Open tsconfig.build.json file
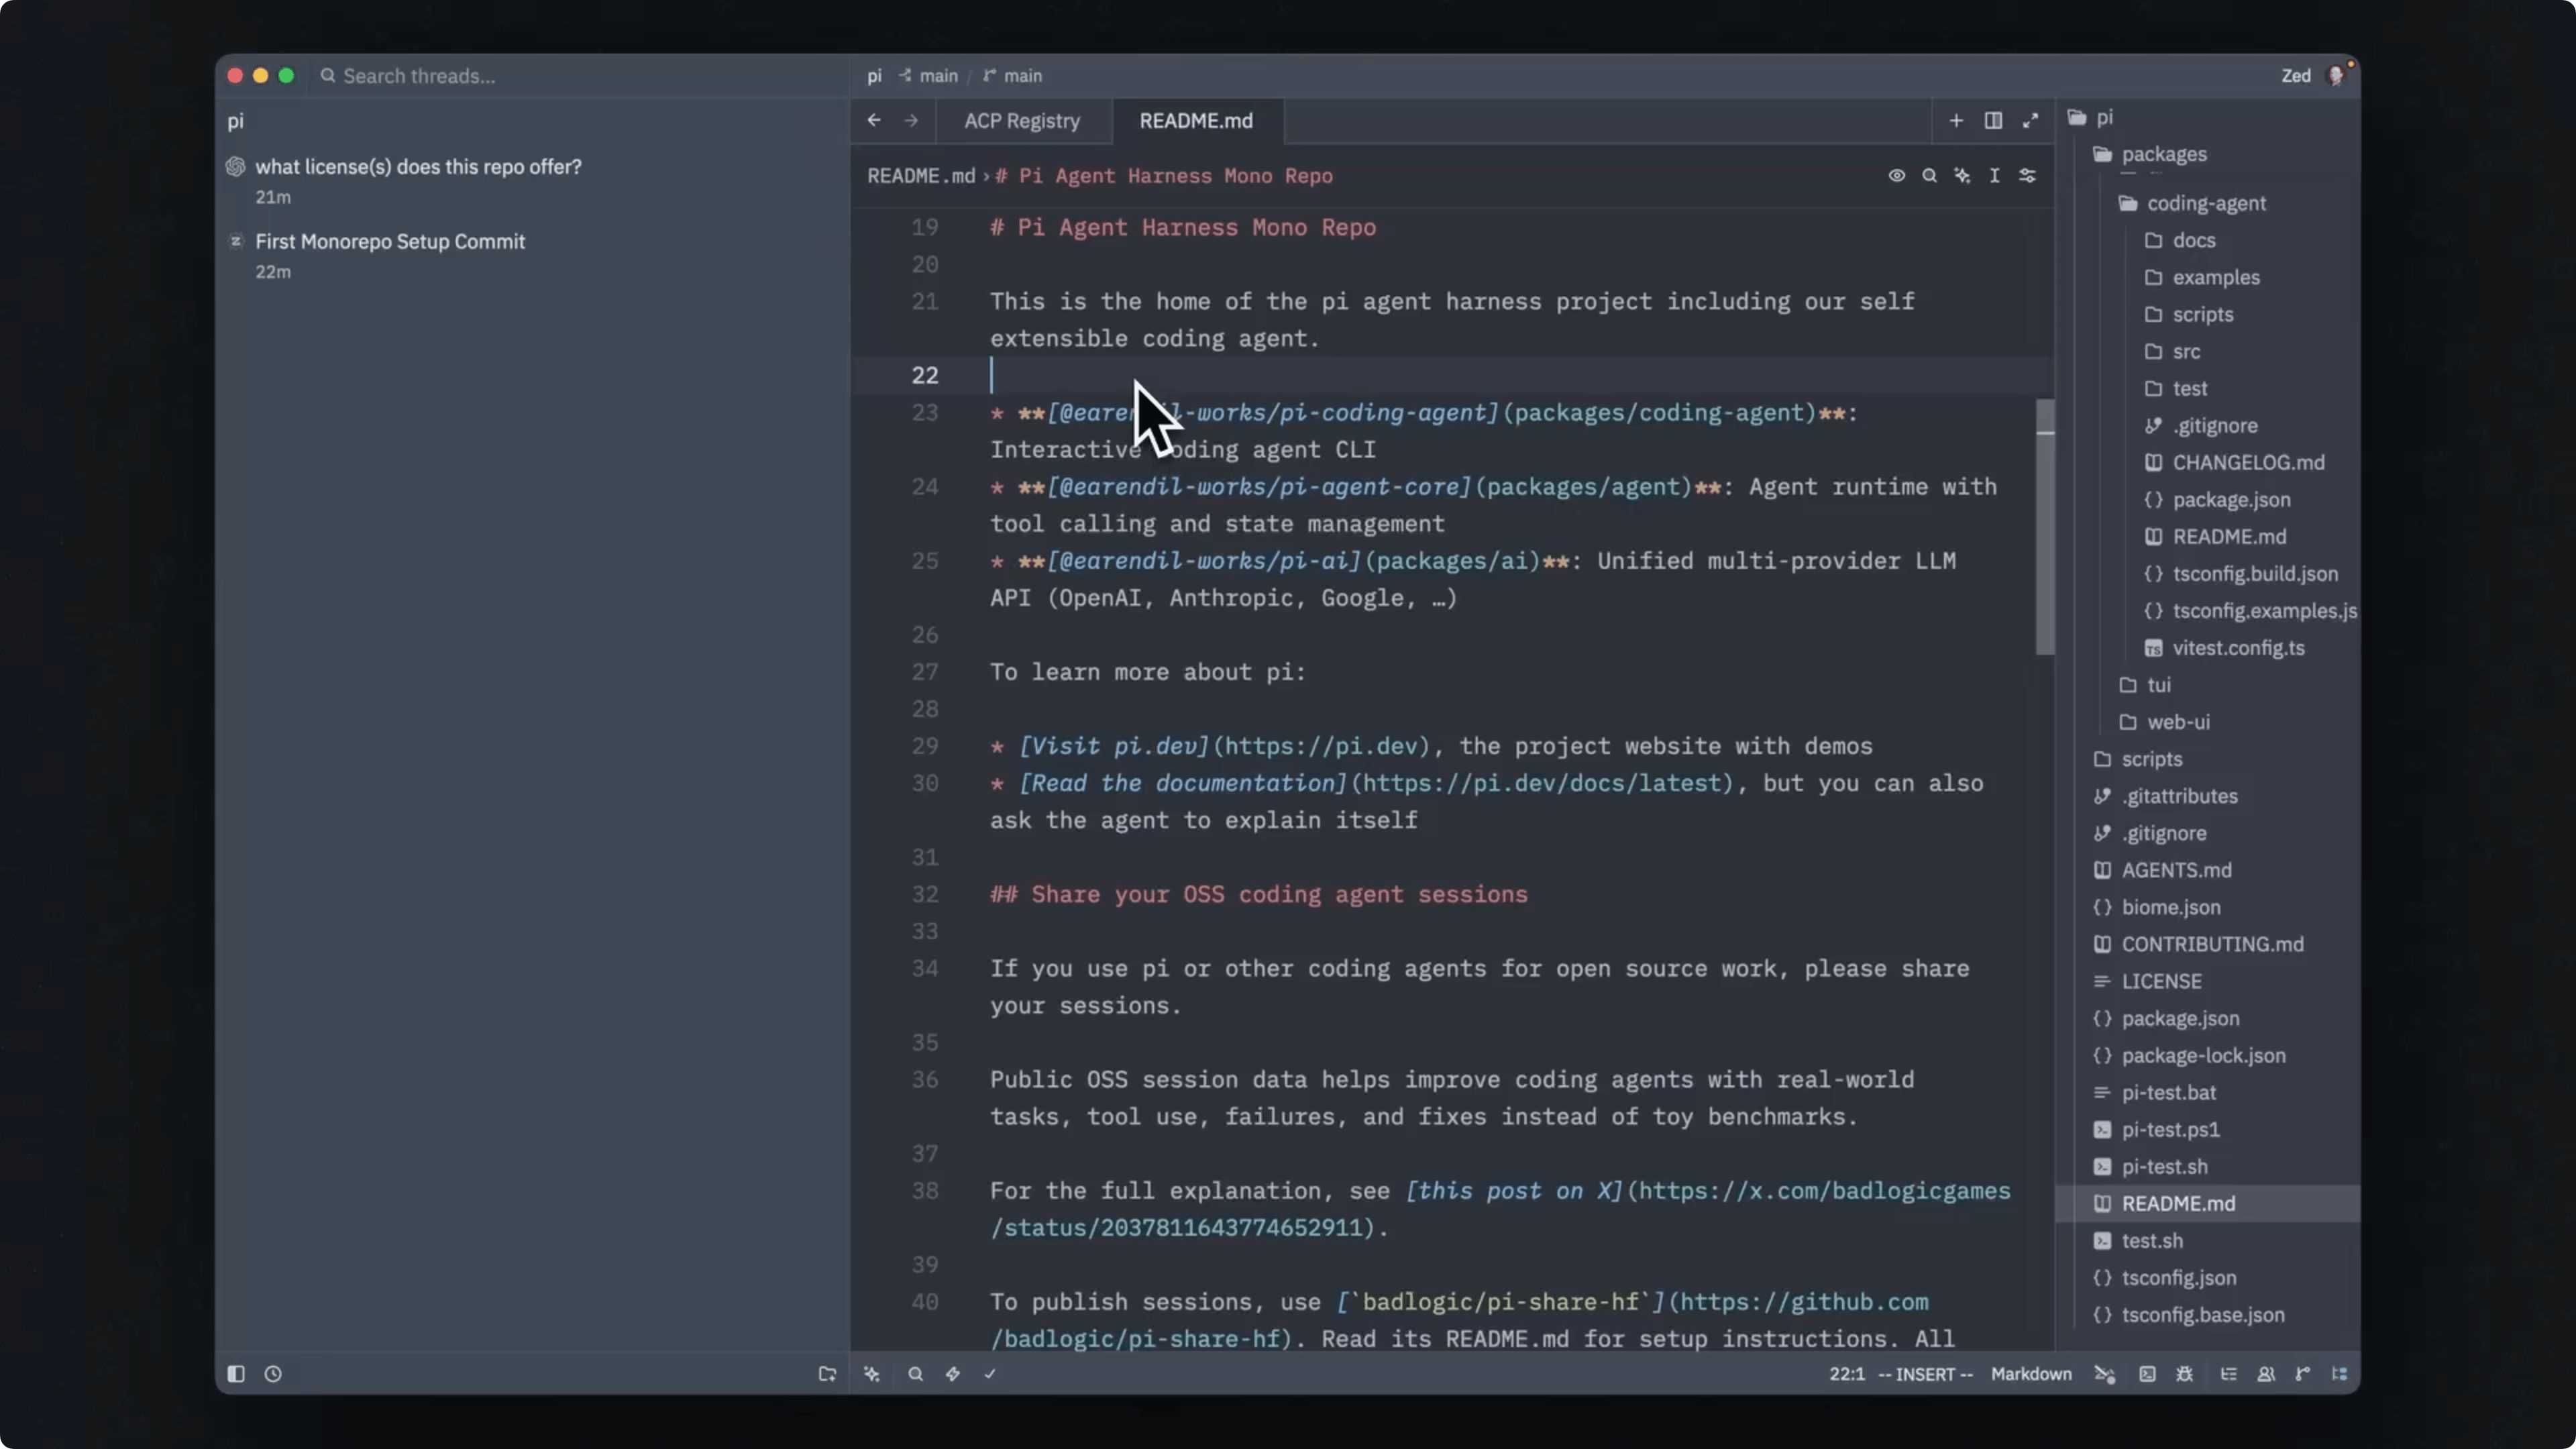Viewport: 2576px width, 1449px height. coord(2209,574)
